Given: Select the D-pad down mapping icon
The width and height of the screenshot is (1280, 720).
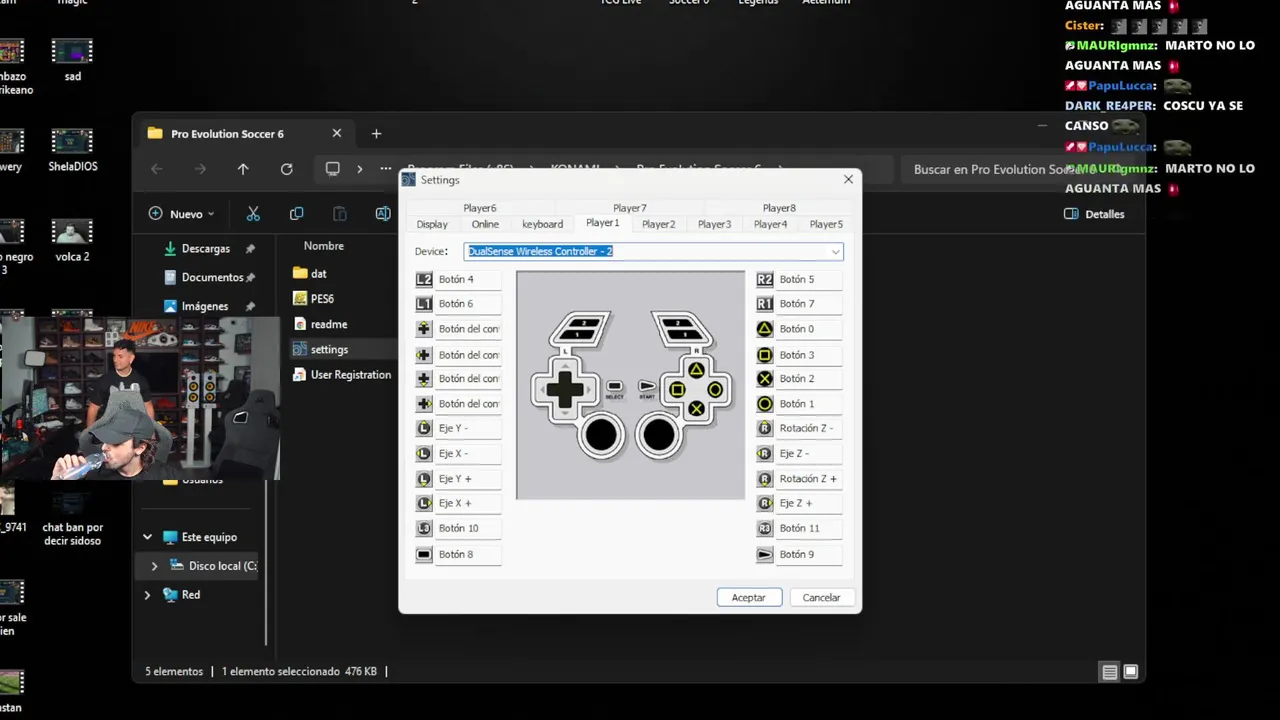Looking at the screenshot, I should pyautogui.click(x=424, y=379).
